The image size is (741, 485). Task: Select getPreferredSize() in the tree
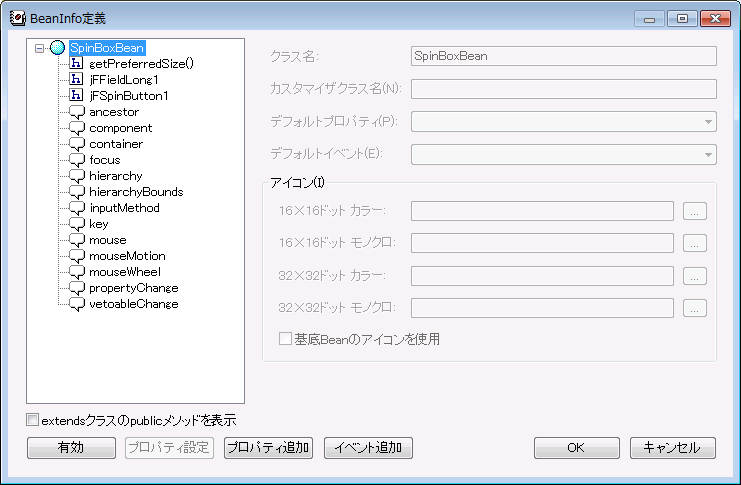click(141, 63)
